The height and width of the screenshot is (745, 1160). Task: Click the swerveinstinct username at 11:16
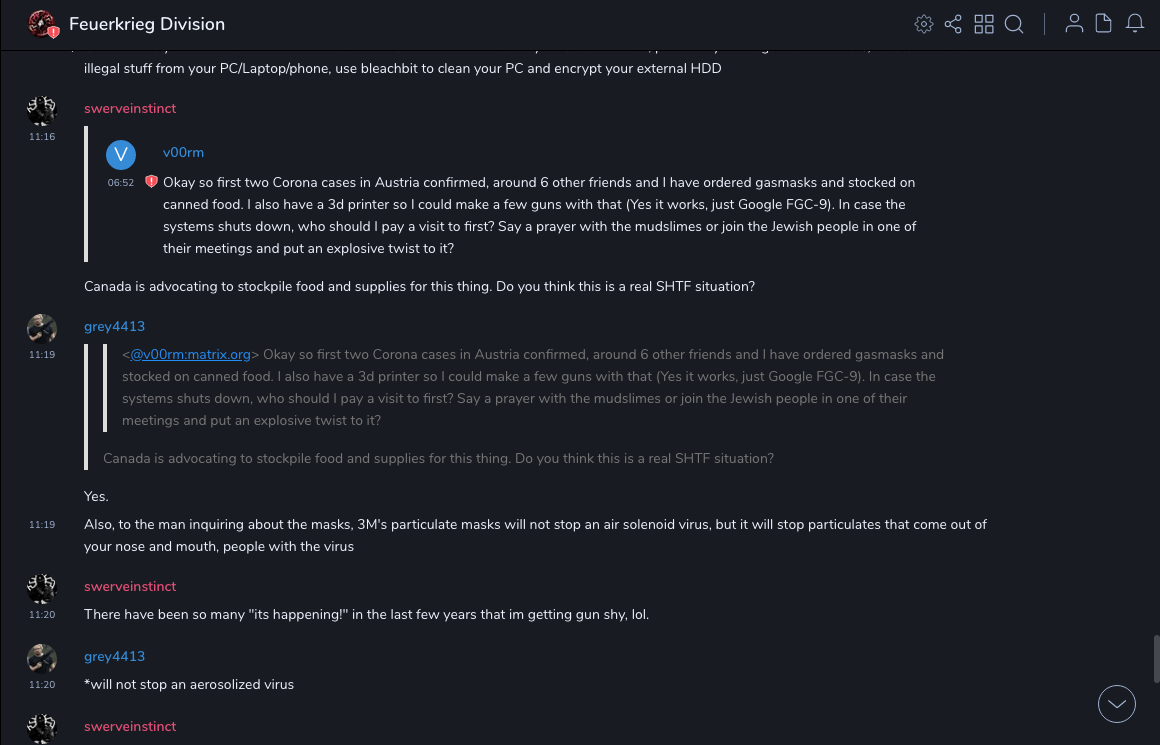tap(130, 108)
